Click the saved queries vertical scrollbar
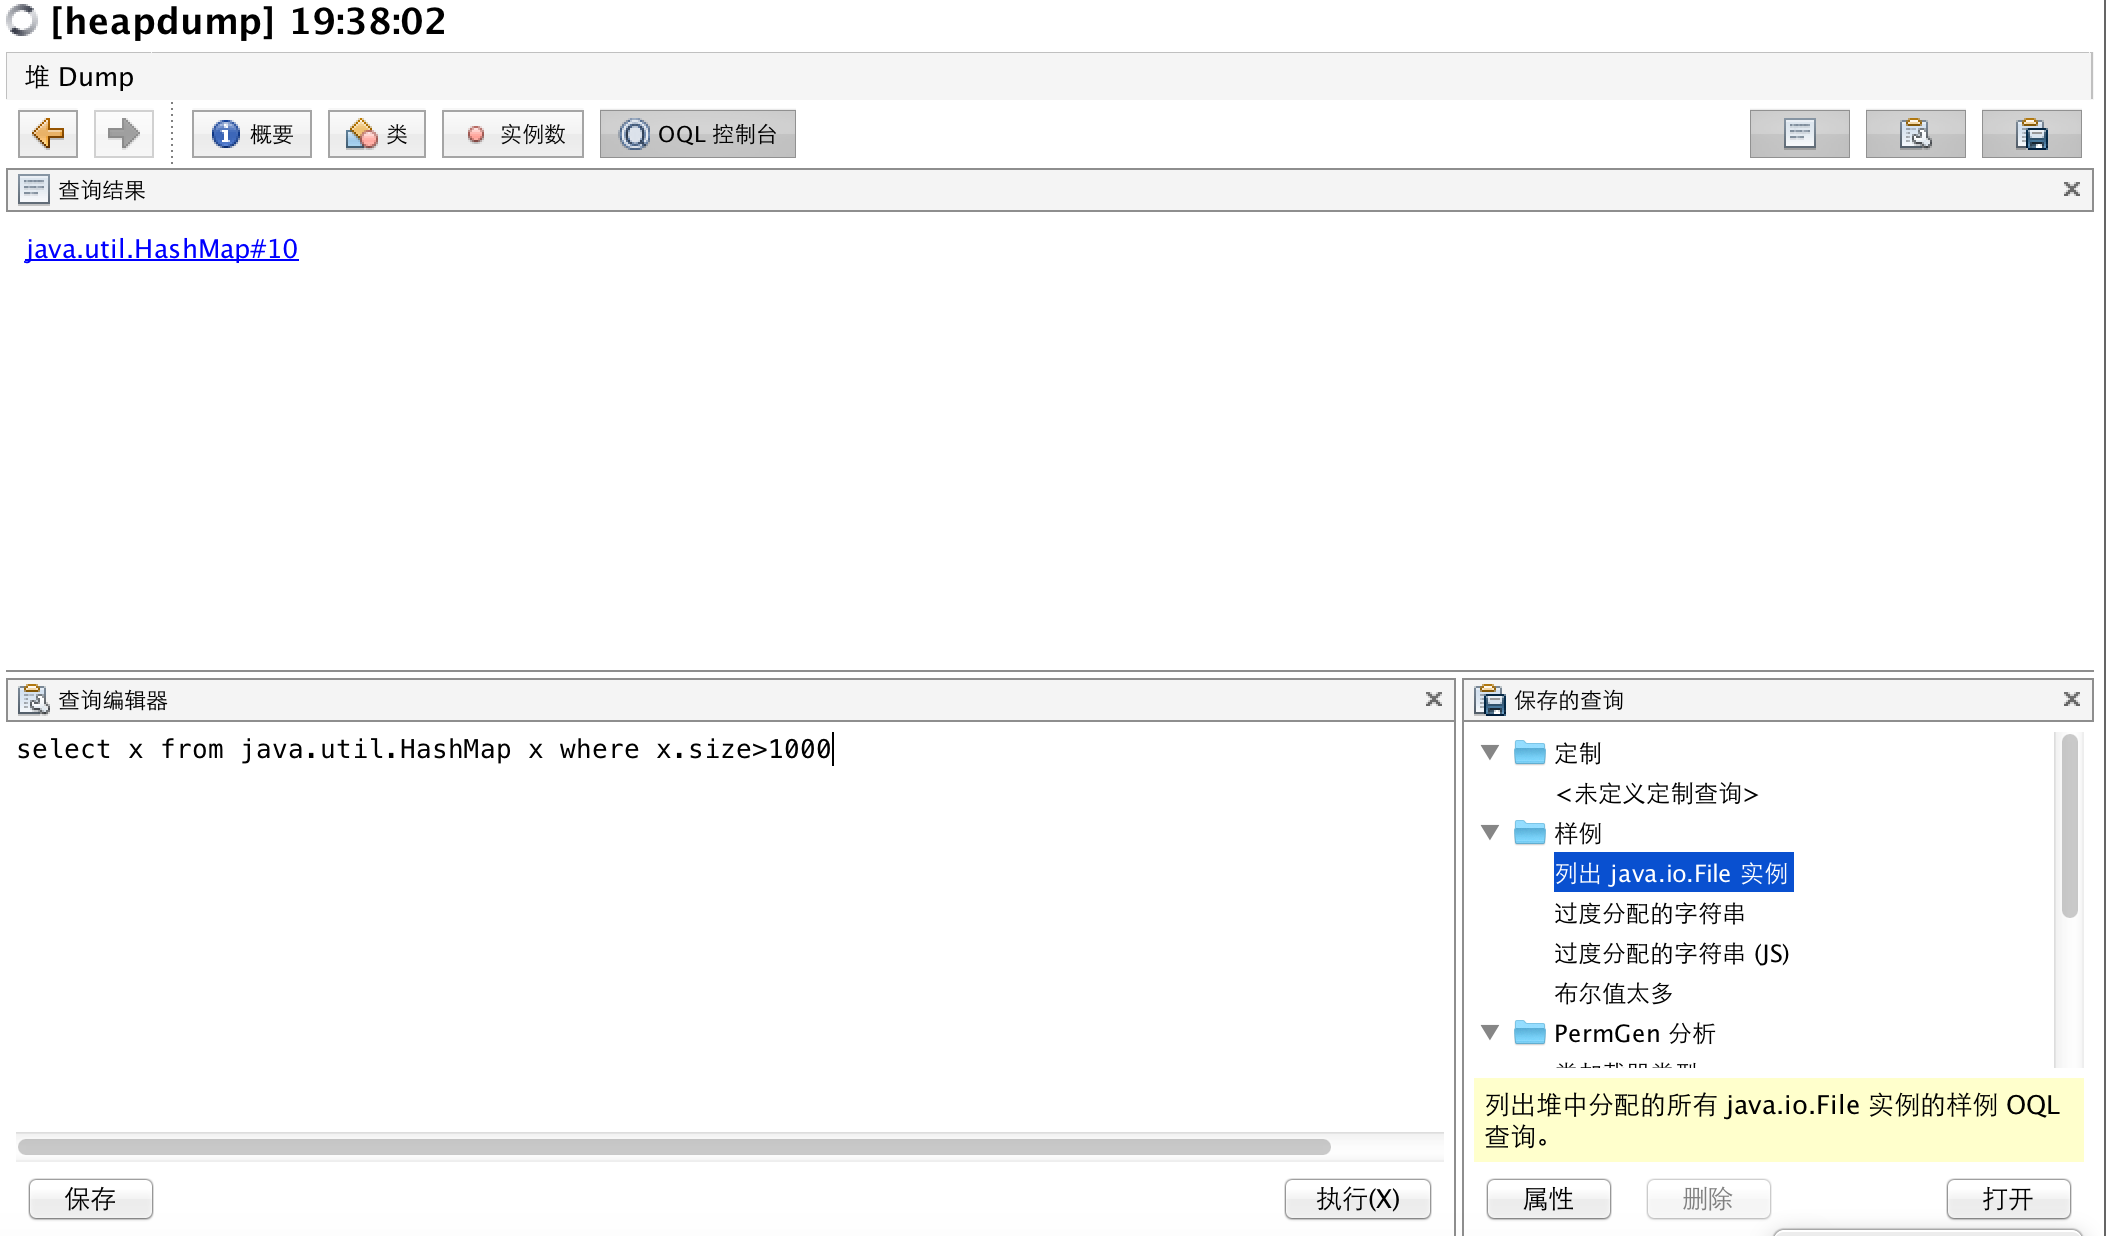2106x1236 pixels. (x=2070, y=826)
